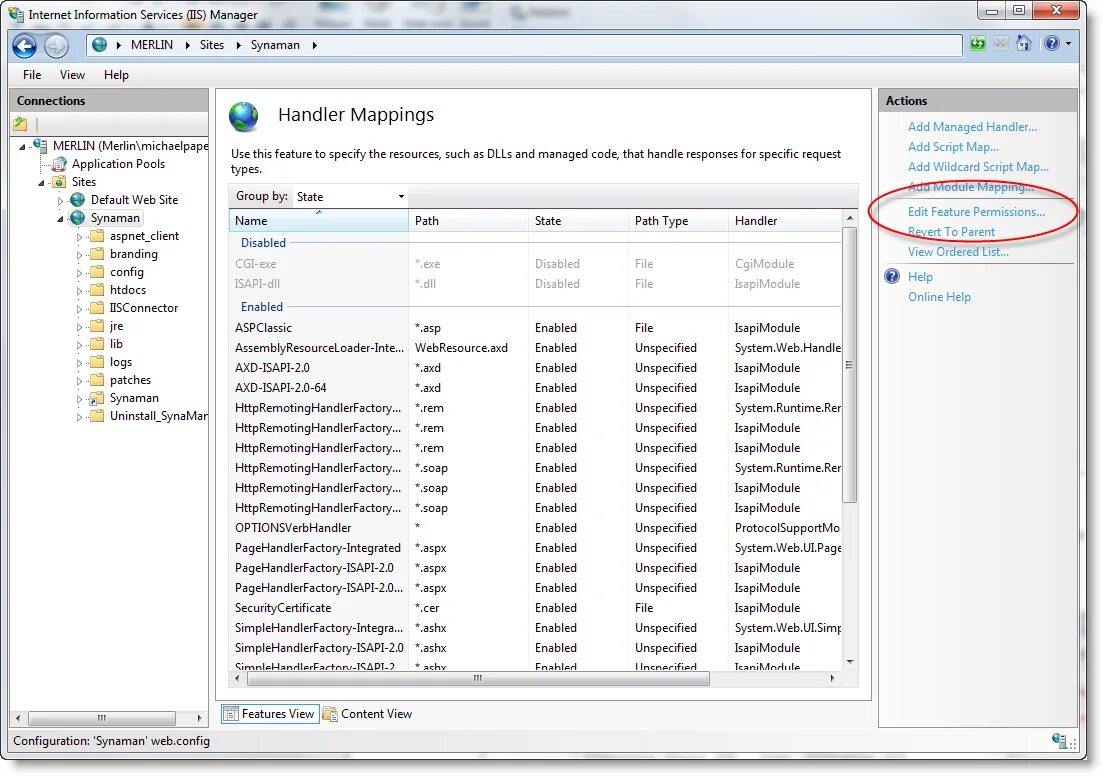1103x776 pixels.
Task: Click the Create New Connection icon in Connections
Action: point(20,125)
